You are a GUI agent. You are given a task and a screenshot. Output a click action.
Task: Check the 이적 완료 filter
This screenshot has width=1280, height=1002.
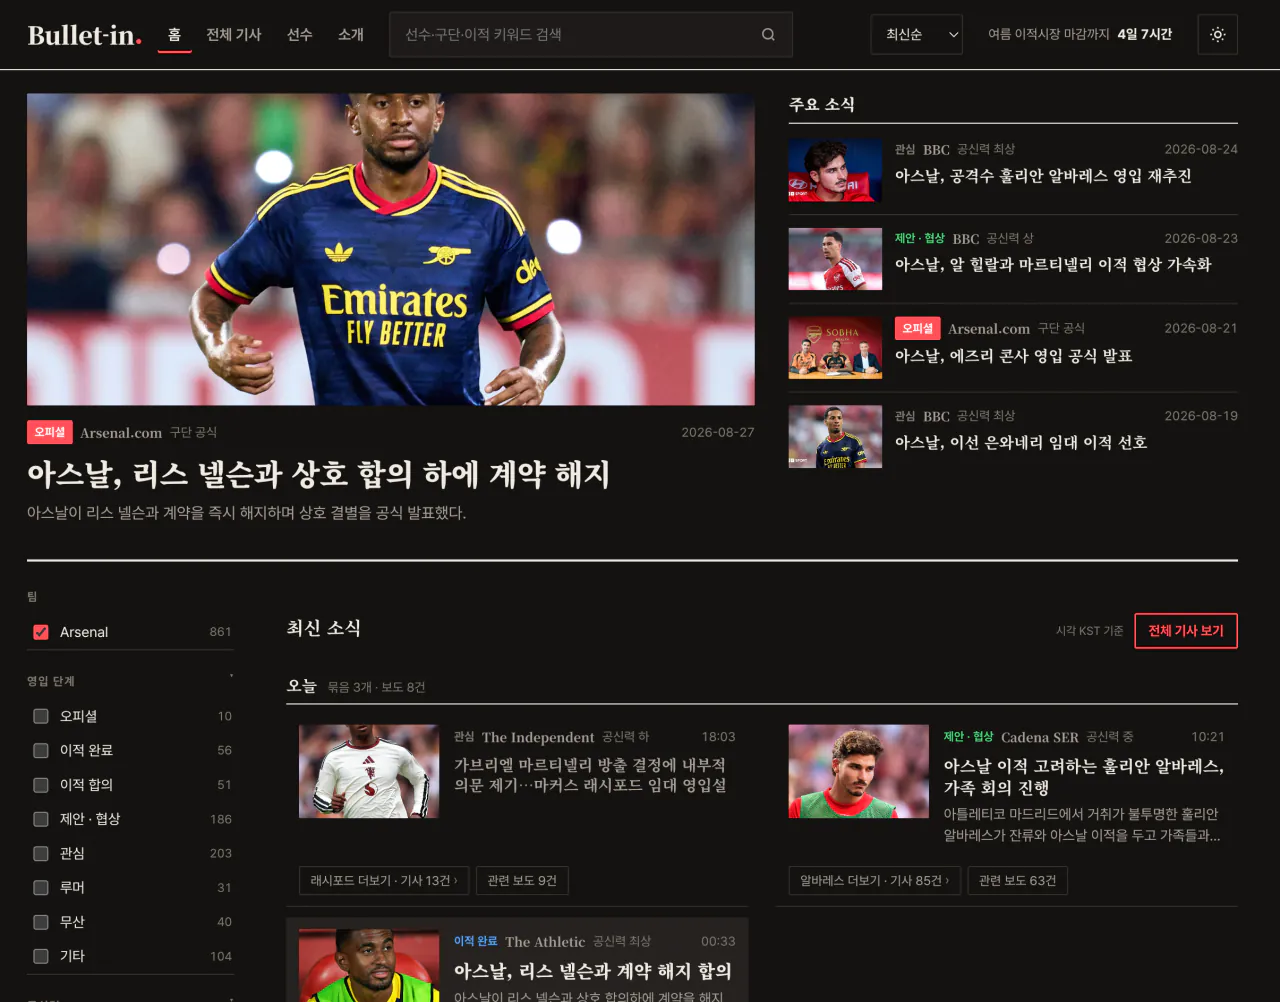[41, 750]
